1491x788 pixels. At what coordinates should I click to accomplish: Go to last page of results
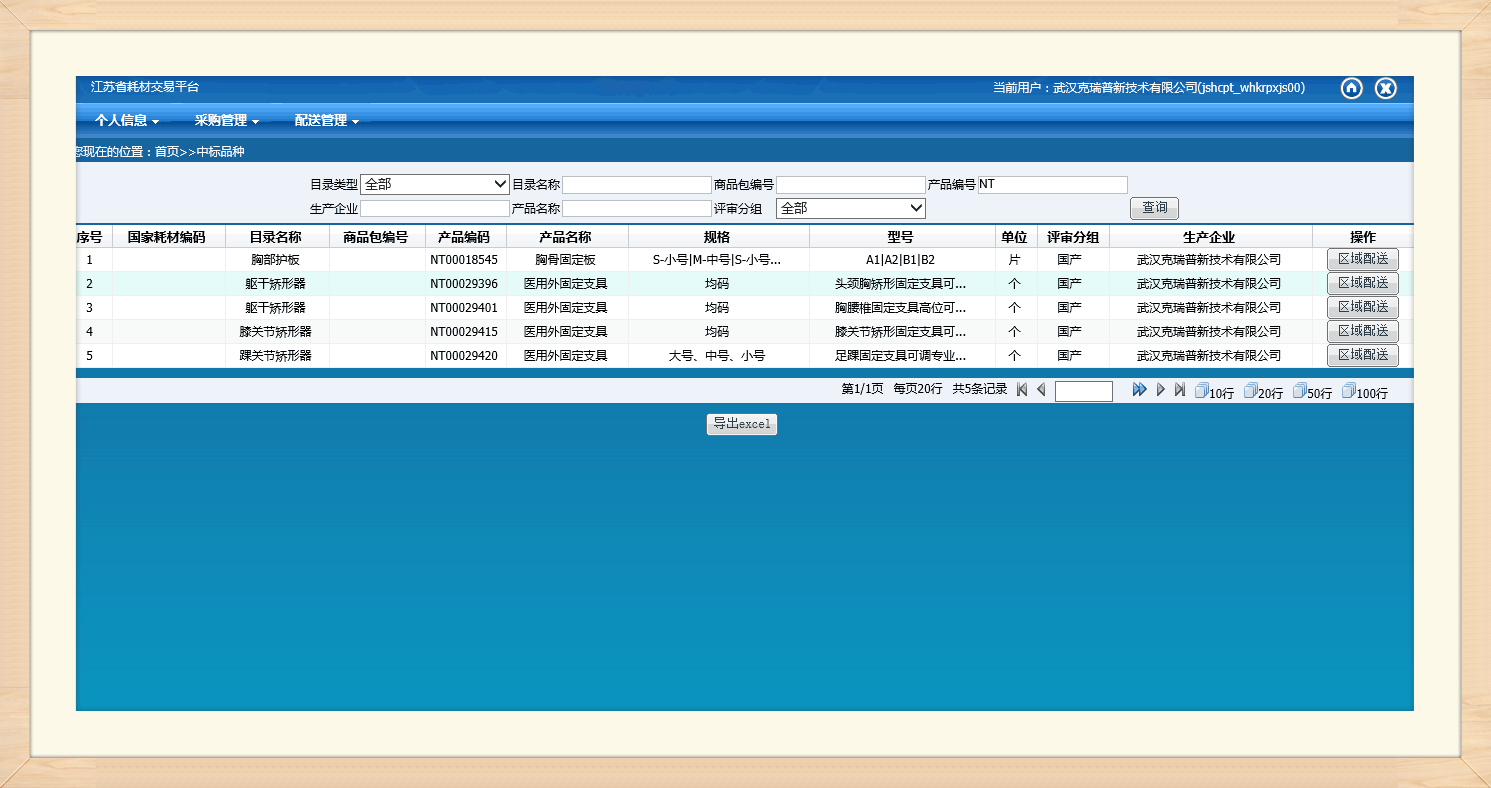1180,390
